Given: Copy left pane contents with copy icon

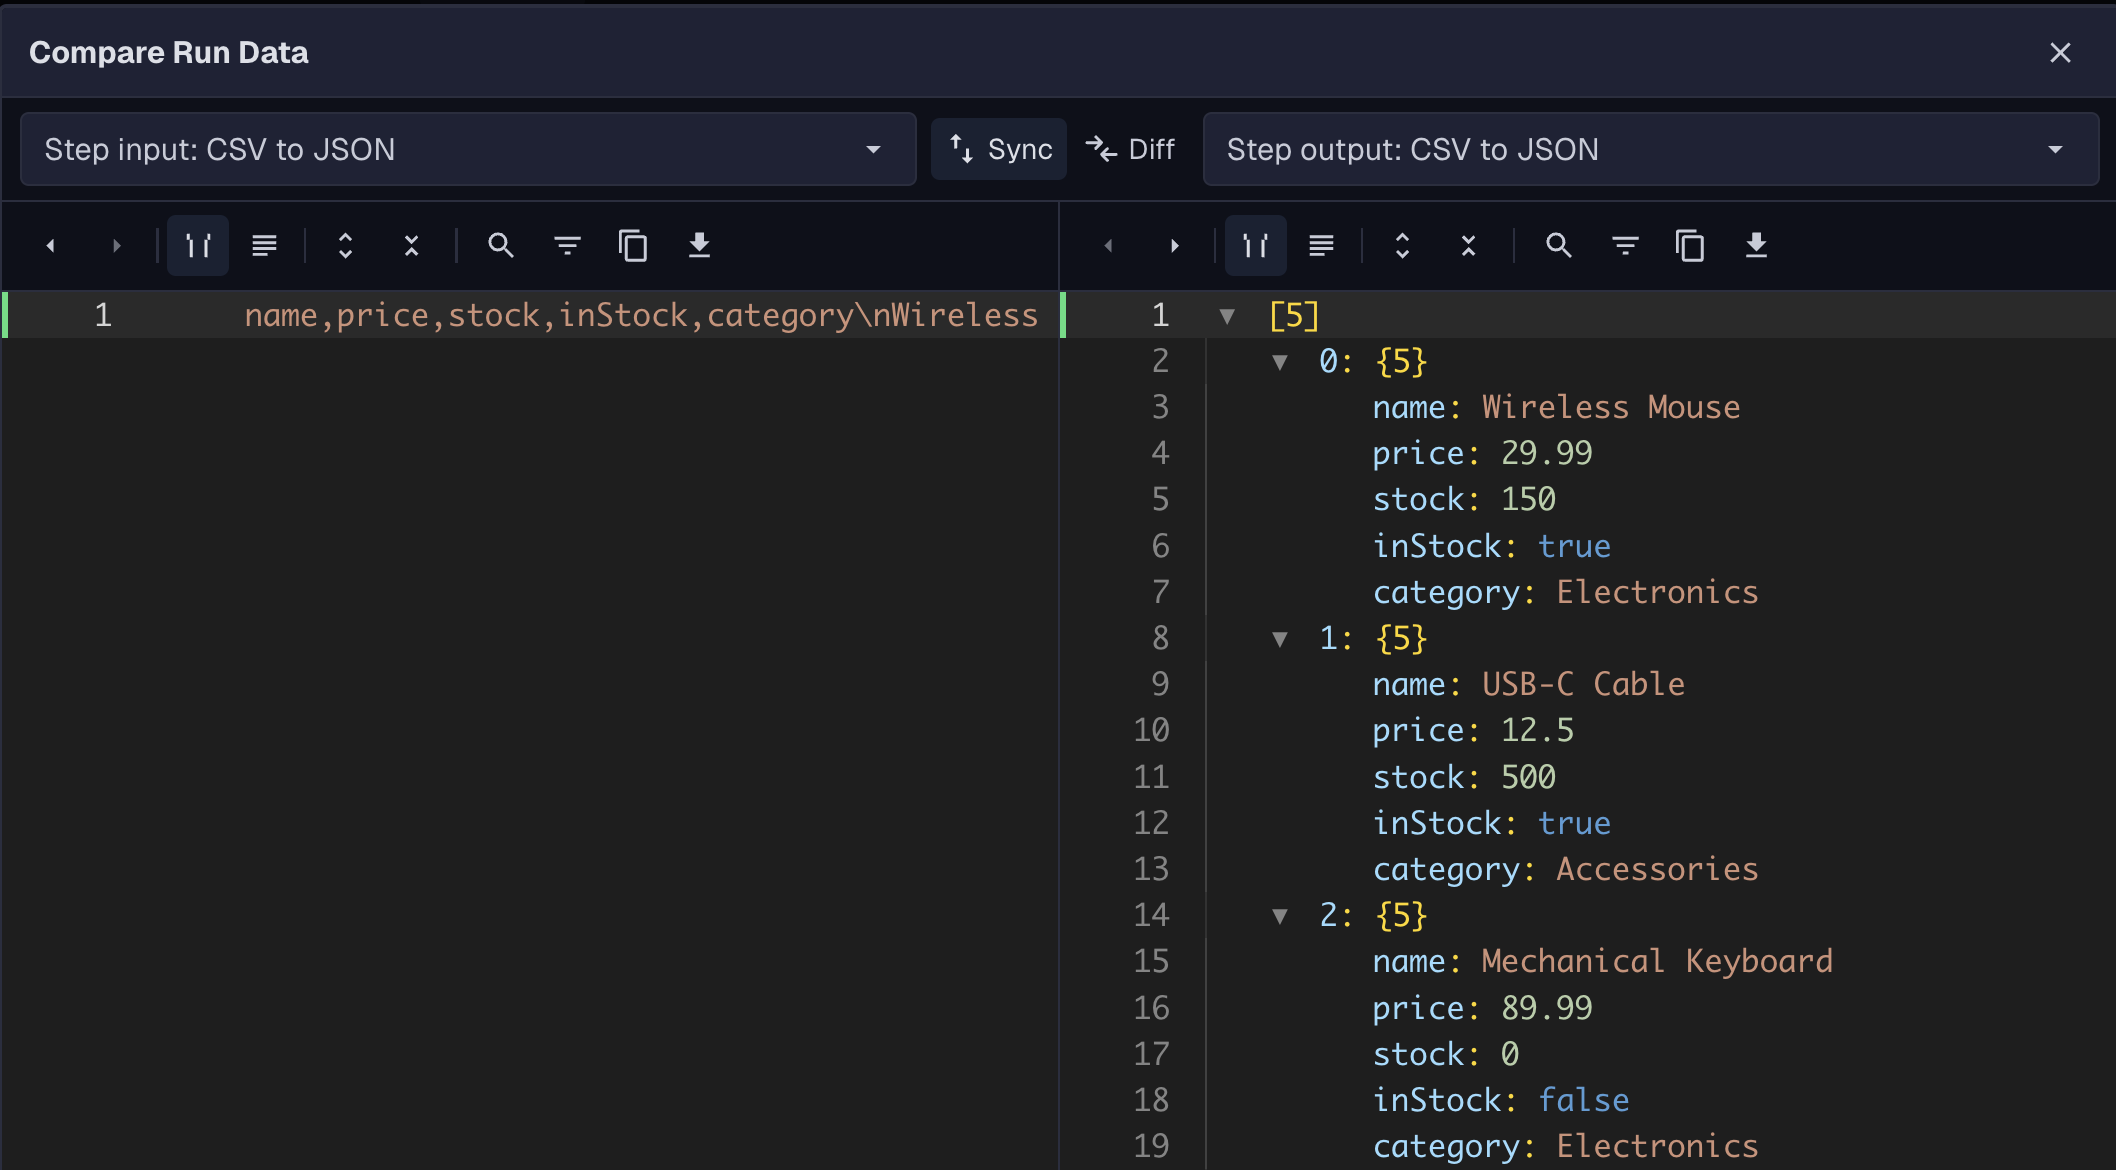Looking at the screenshot, I should 632,245.
